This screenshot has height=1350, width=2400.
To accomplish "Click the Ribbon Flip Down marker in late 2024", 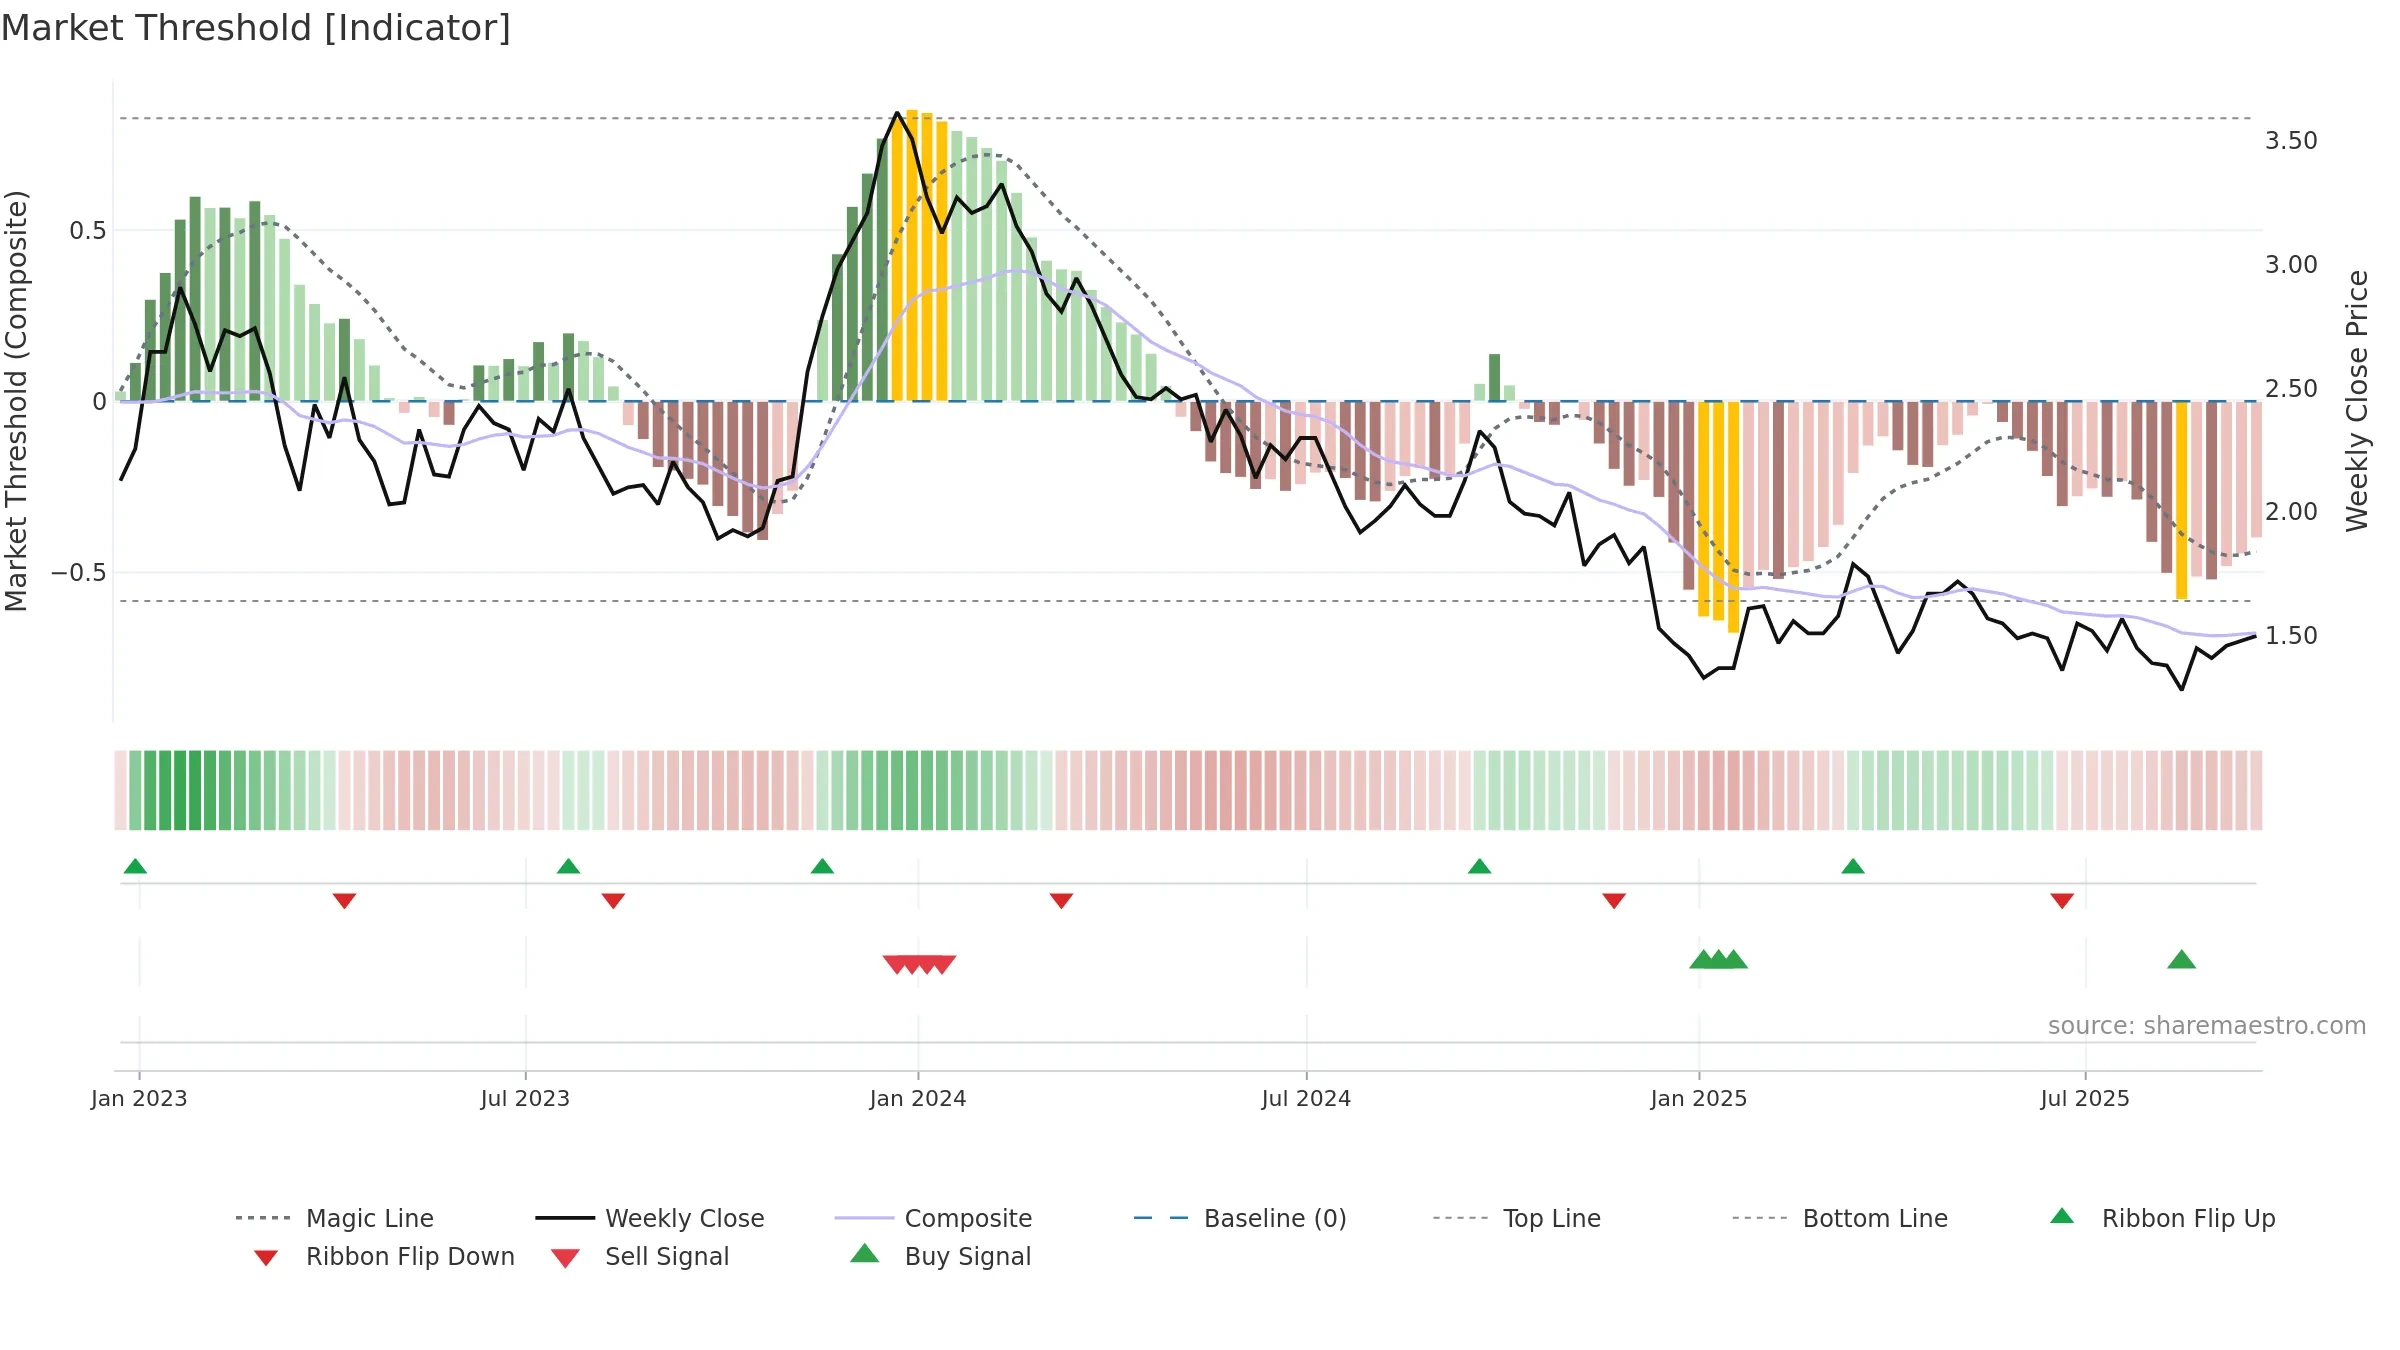I will (1614, 901).
